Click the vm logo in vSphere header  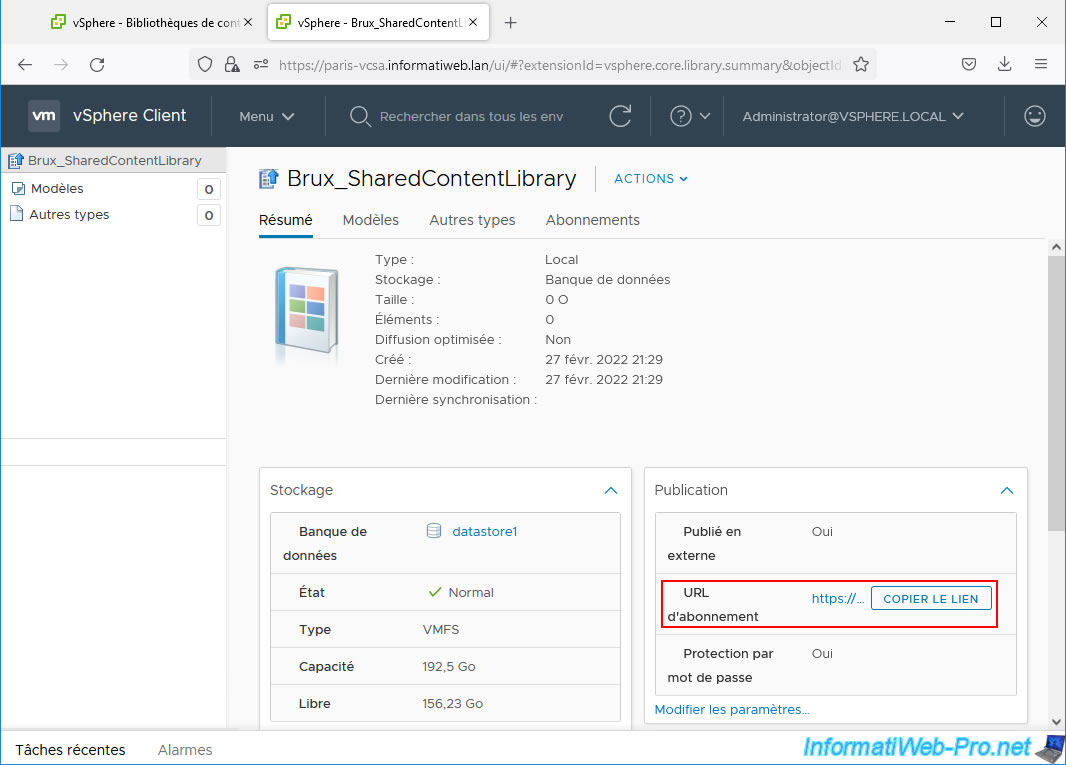[x=44, y=116]
